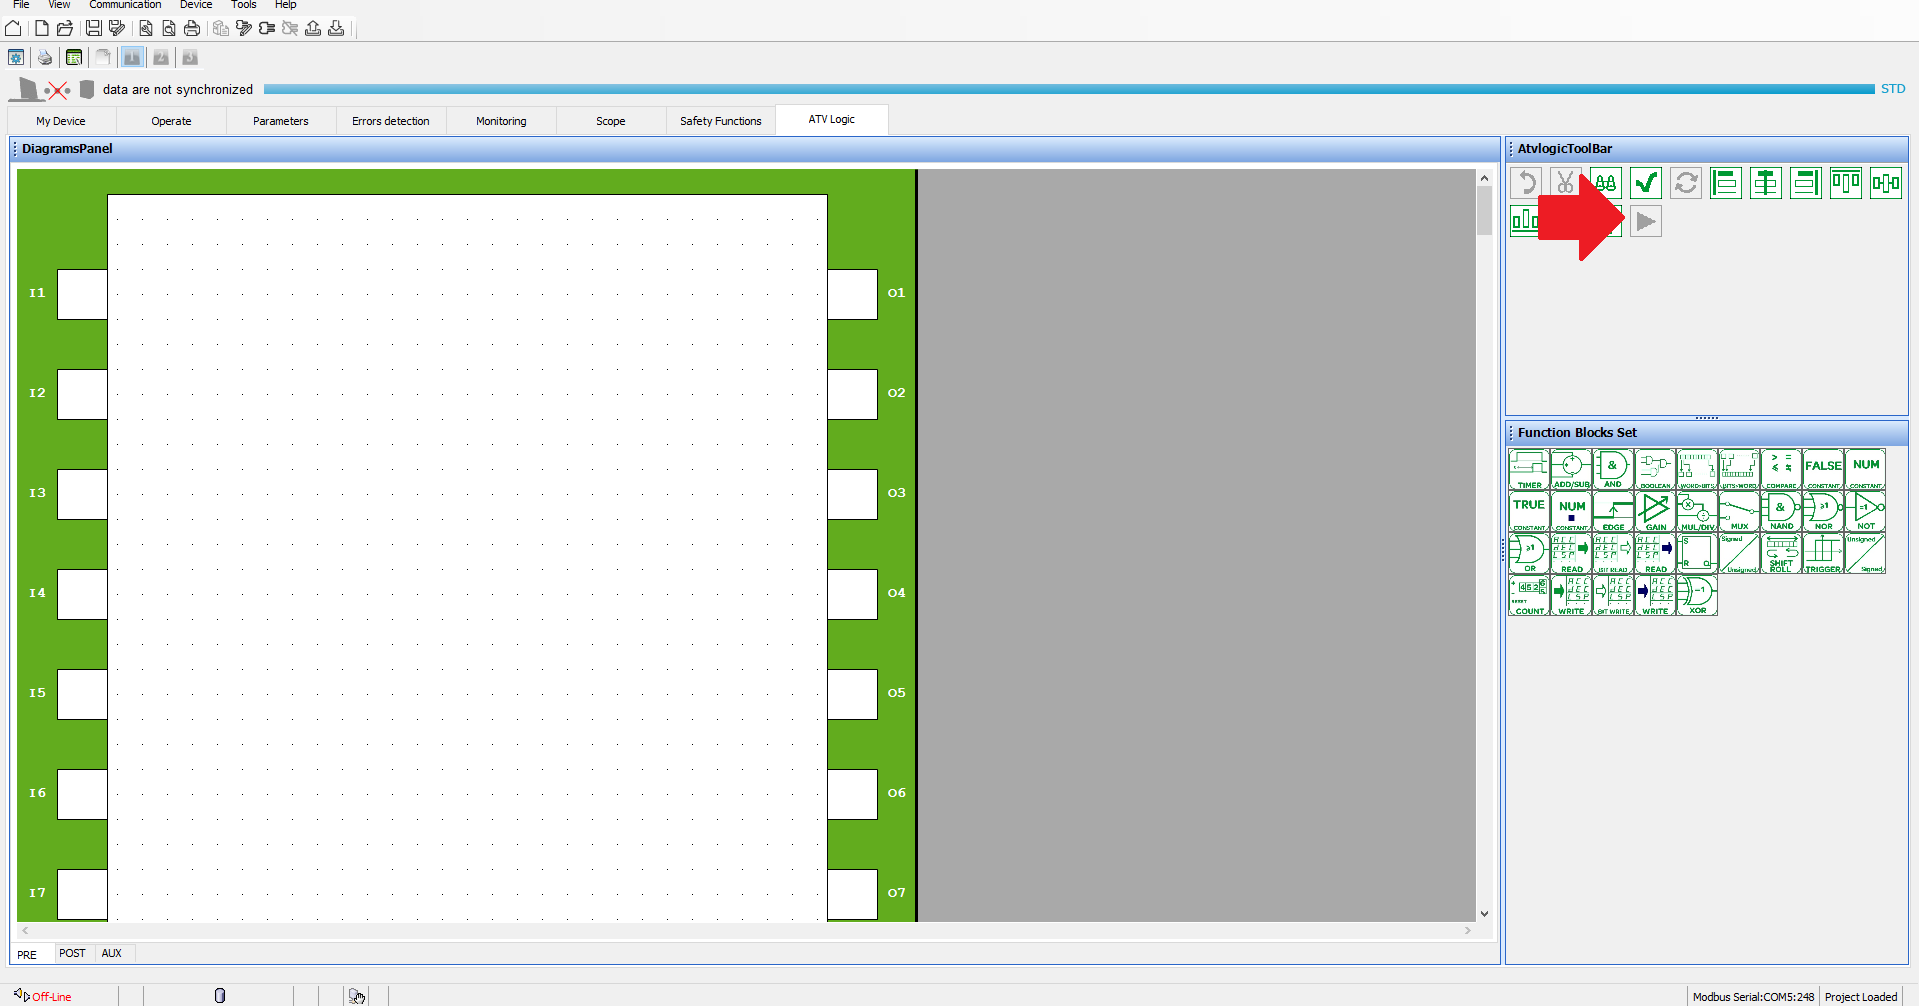Open the Communication menu
Screen dimensions: 1919x1006
coord(125,5)
